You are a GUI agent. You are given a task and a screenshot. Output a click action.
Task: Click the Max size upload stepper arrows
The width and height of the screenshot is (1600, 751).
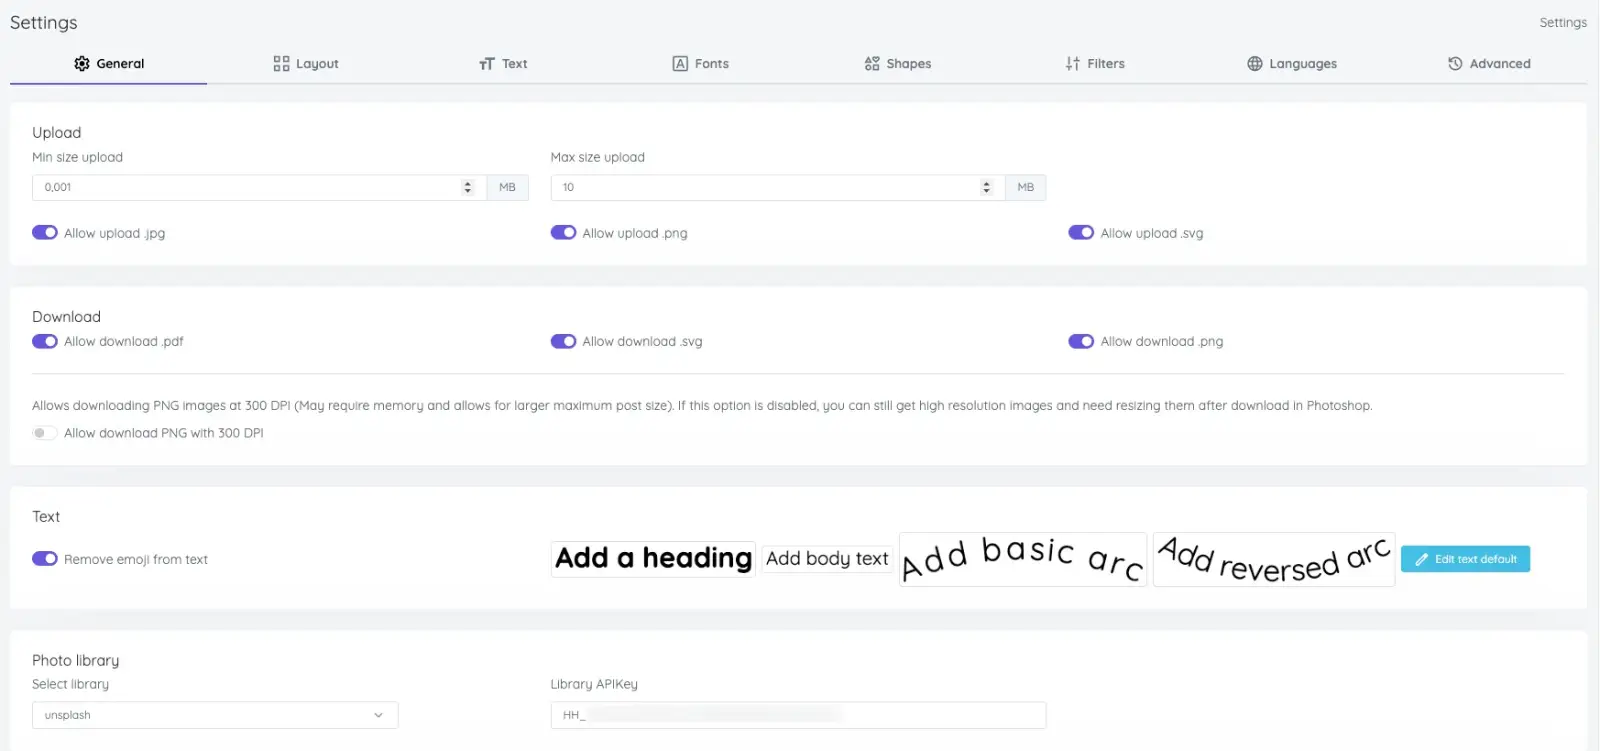click(x=986, y=187)
